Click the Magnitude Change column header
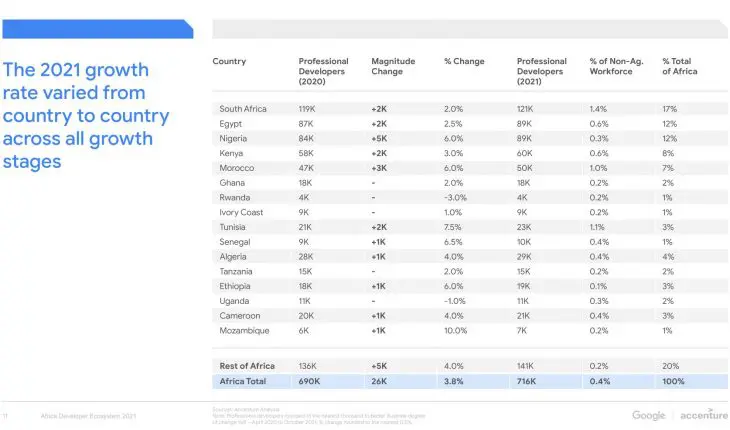 click(x=392, y=67)
